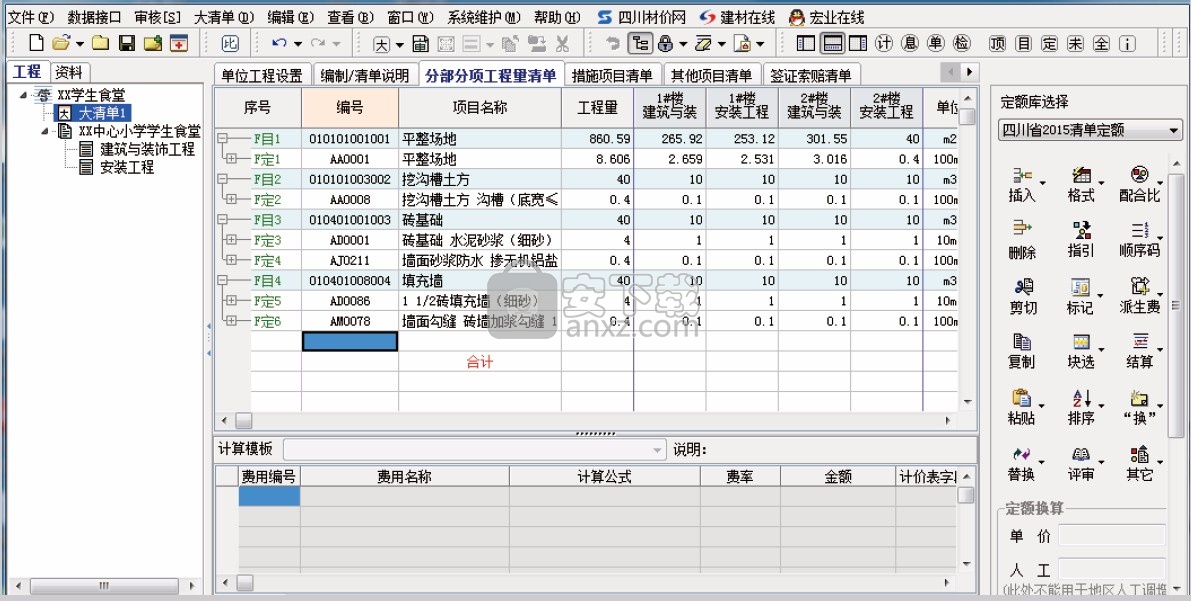Open the 系统维护 menu
This screenshot has width=1191, height=601.
click(x=484, y=17)
